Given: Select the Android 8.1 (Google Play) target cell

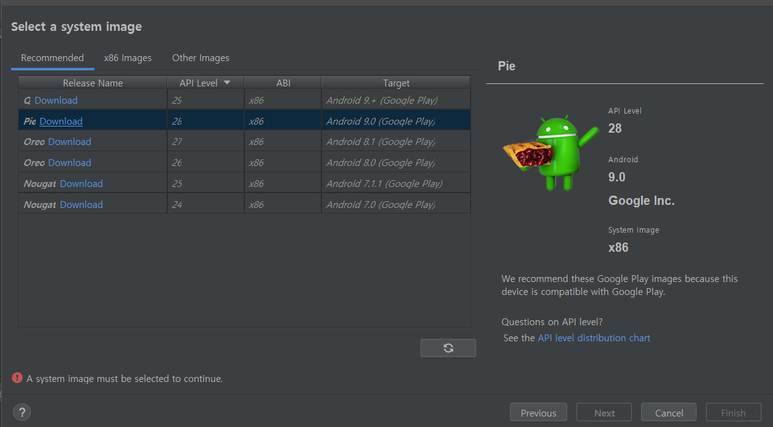Looking at the screenshot, I should [396, 142].
